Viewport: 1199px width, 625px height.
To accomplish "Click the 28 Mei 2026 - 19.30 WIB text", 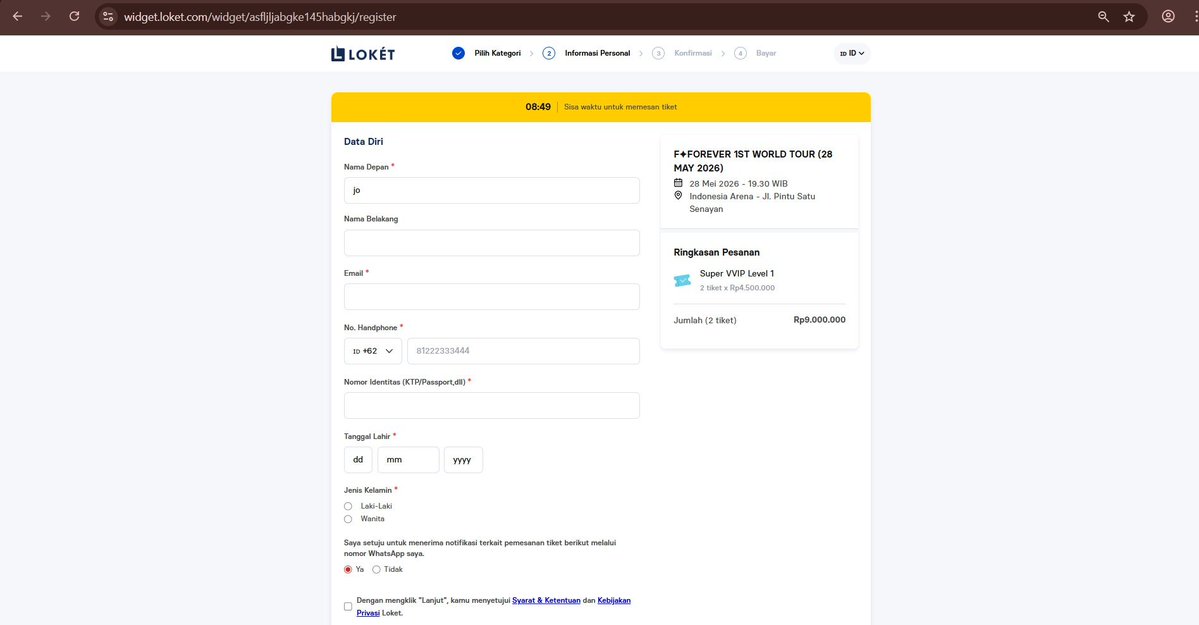I will [x=738, y=184].
